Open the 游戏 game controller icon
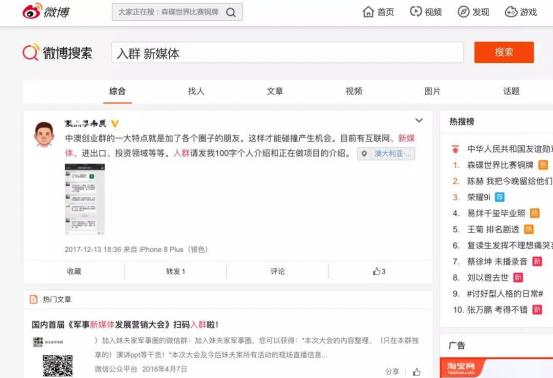The image size is (553, 378). 511,12
